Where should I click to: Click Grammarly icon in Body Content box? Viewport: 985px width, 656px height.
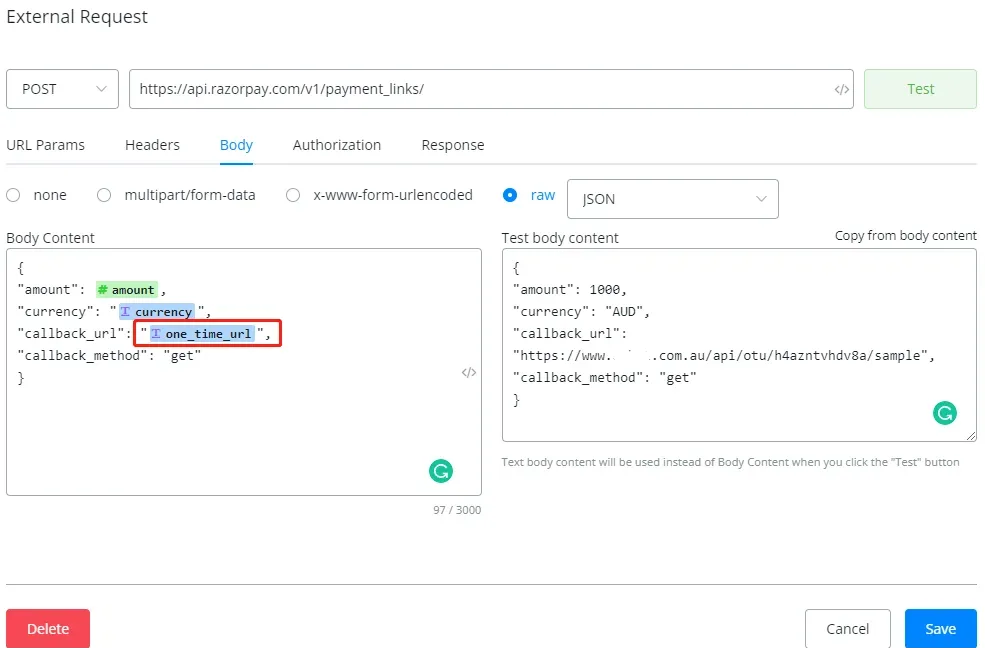click(x=441, y=471)
